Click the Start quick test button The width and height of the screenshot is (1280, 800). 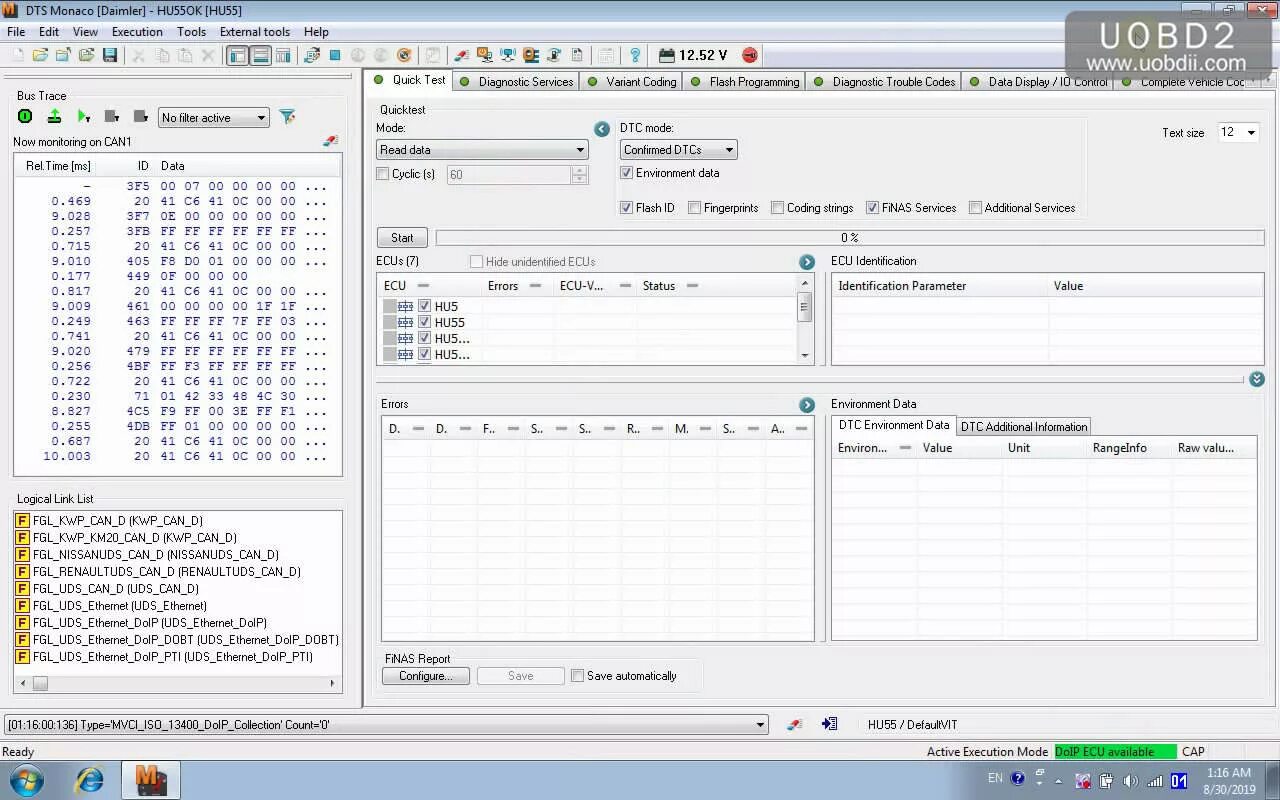(x=402, y=238)
